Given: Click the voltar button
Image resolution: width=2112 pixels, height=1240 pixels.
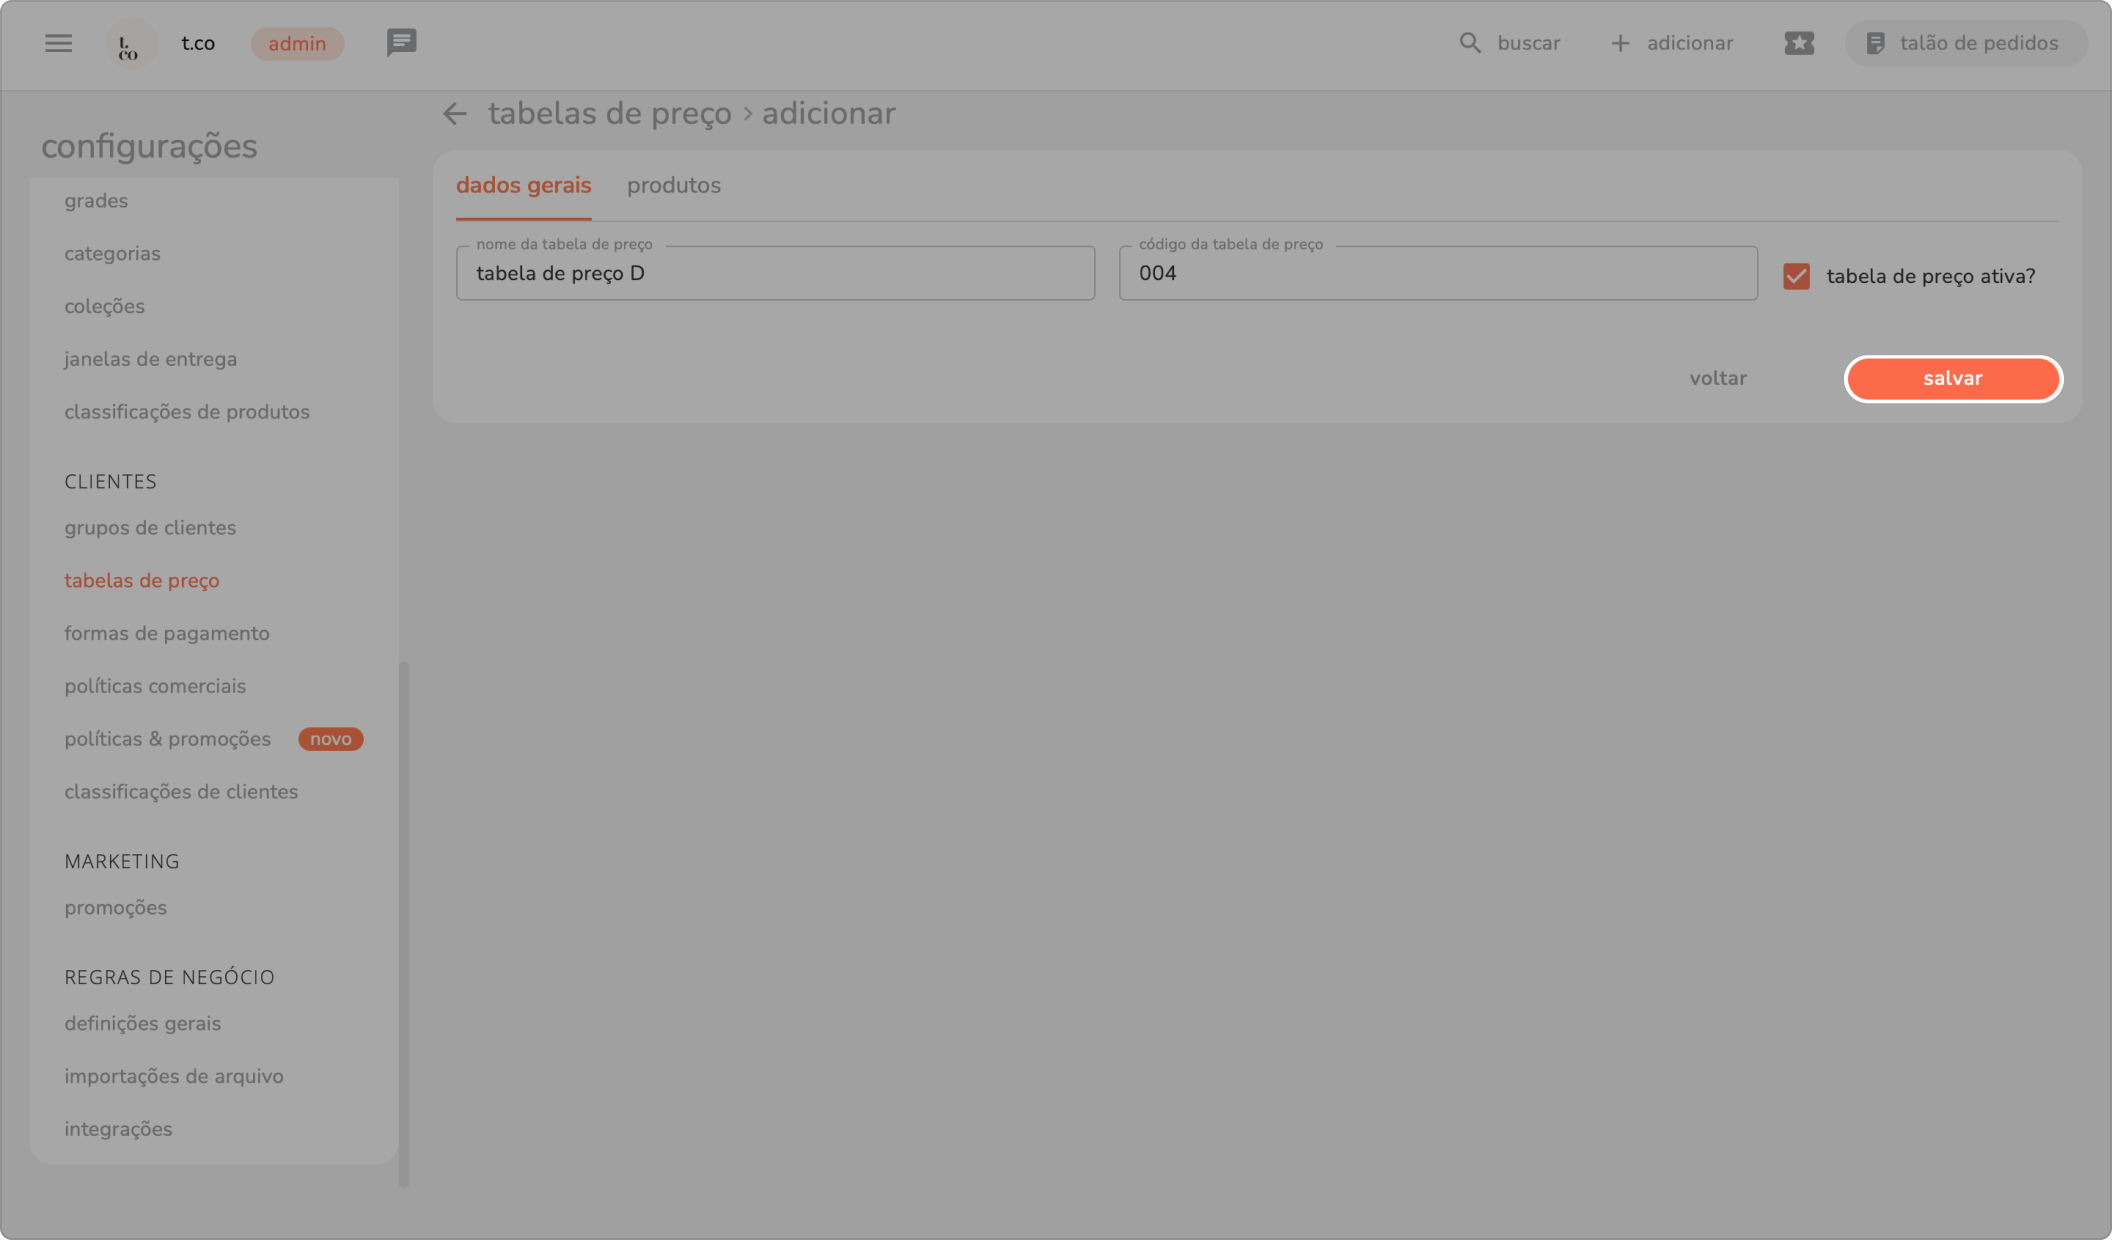Looking at the screenshot, I should click(1717, 378).
